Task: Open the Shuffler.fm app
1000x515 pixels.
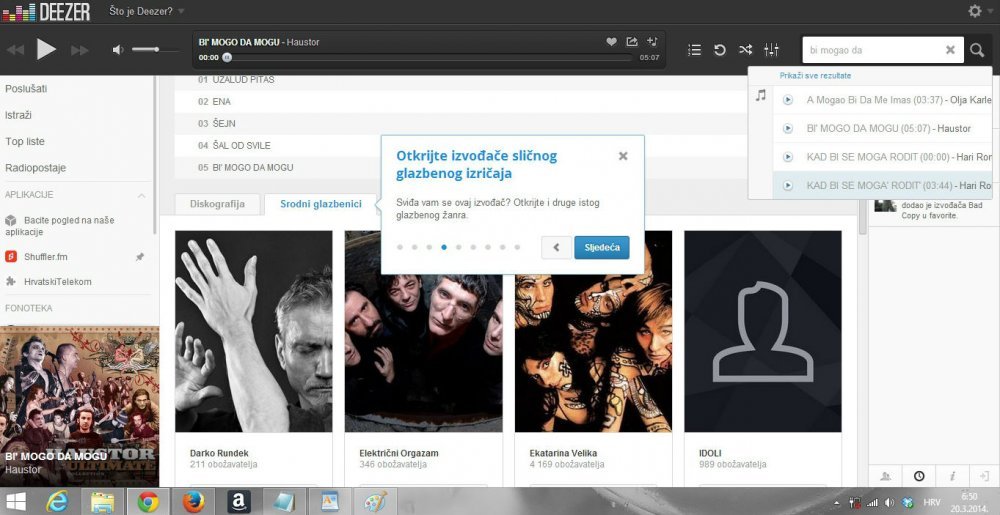Action: 46,257
